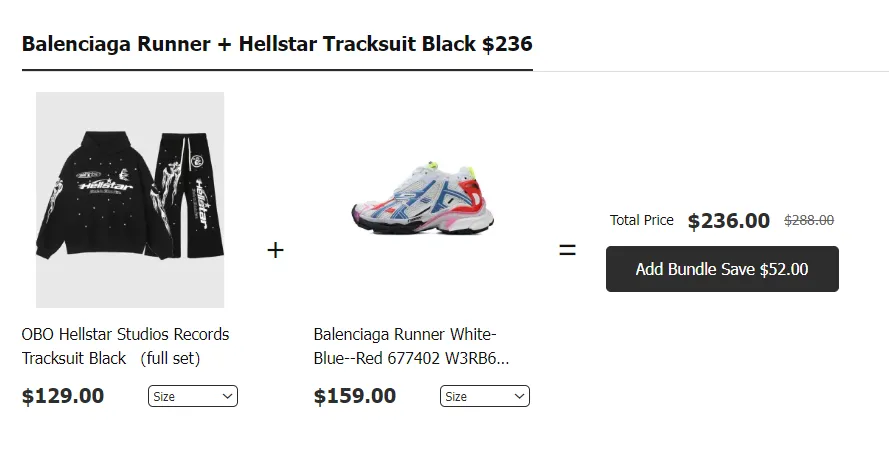889x450 pixels.
Task: Click the crossed-out $288.00 original price
Action: tap(808, 221)
